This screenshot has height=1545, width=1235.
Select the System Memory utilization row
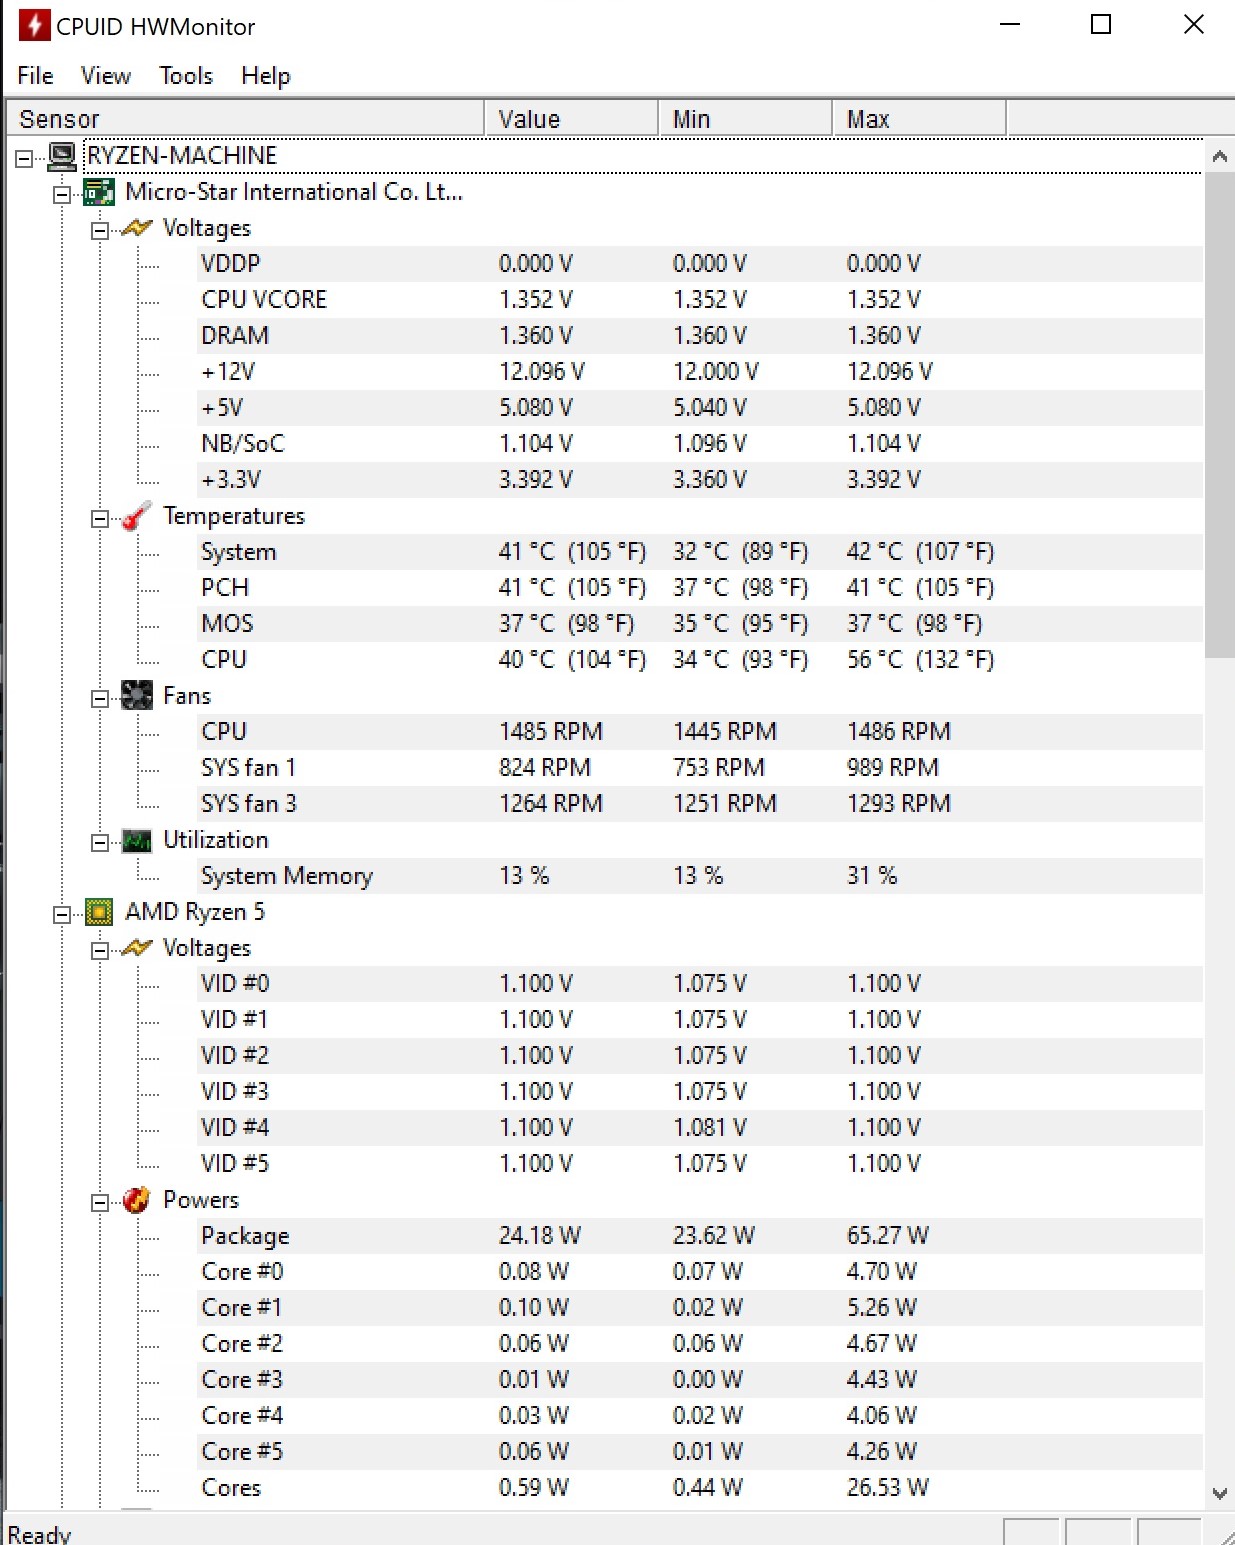coord(700,876)
